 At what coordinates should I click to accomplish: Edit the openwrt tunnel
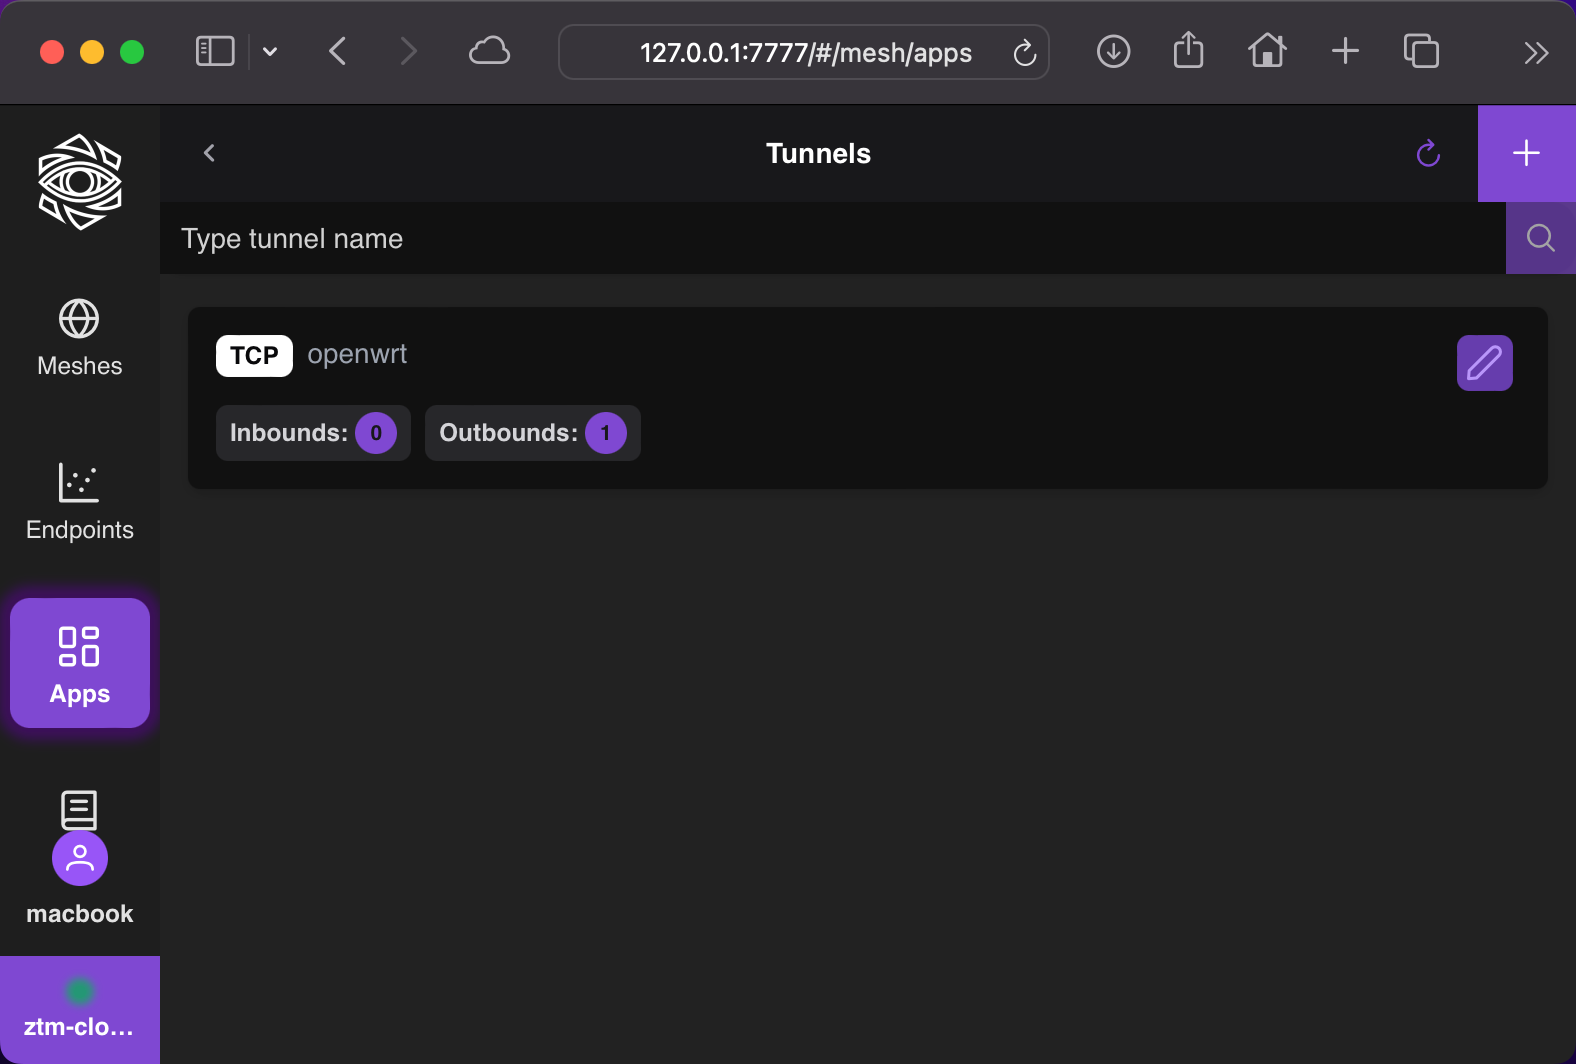click(x=1484, y=363)
